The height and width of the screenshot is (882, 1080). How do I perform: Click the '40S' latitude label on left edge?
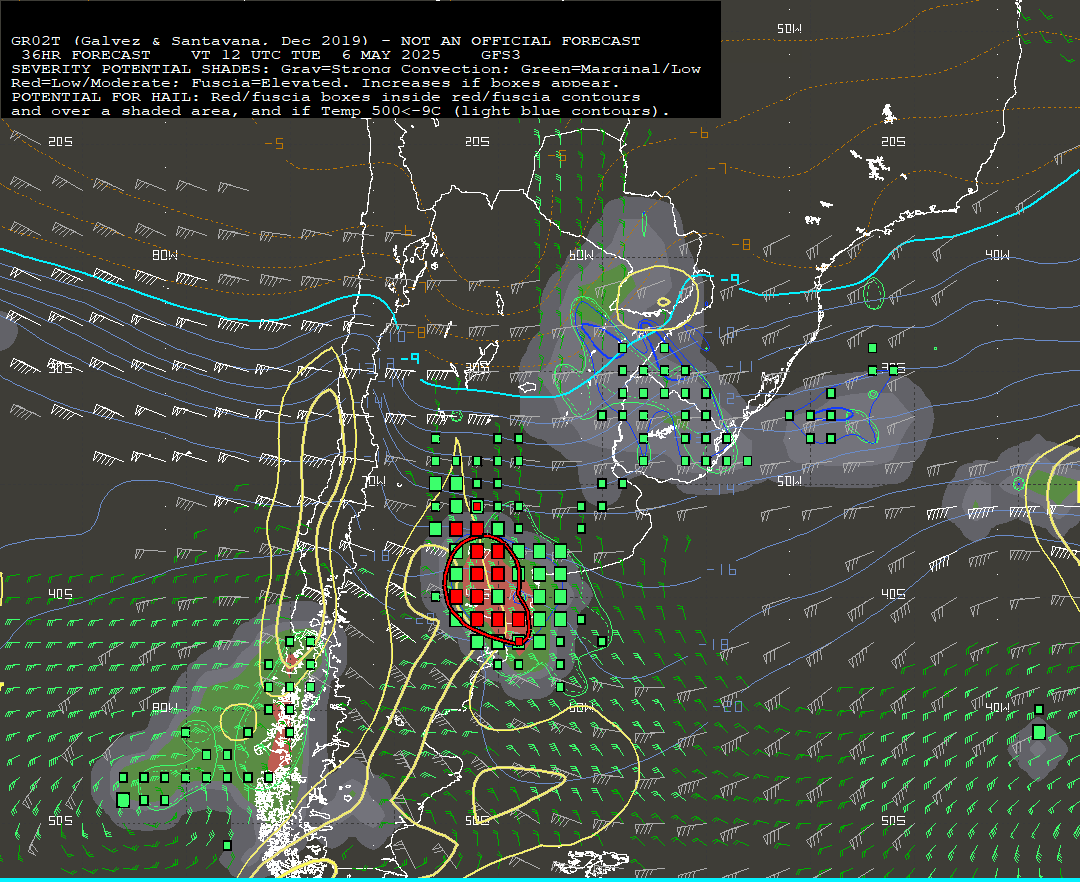pos(60,594)
